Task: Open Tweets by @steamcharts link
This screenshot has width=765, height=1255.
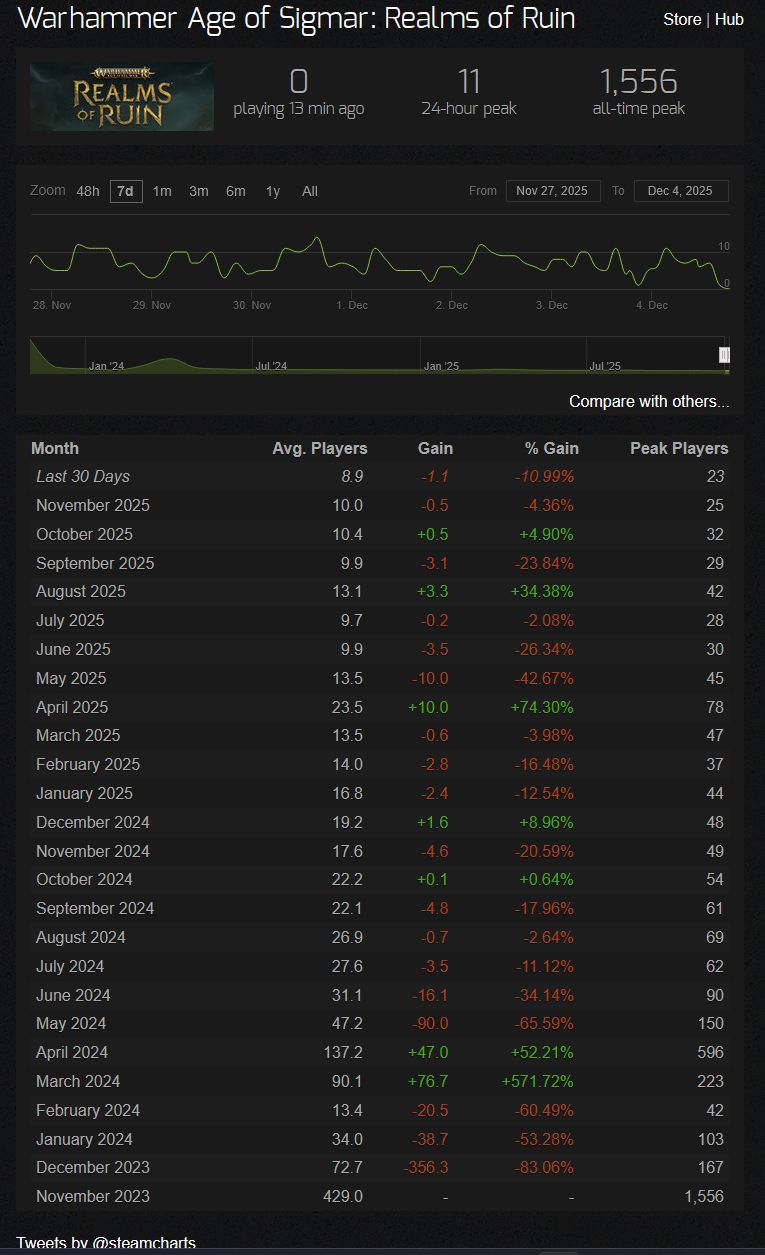Action: pyautogui.click(x=106, y=1244)
